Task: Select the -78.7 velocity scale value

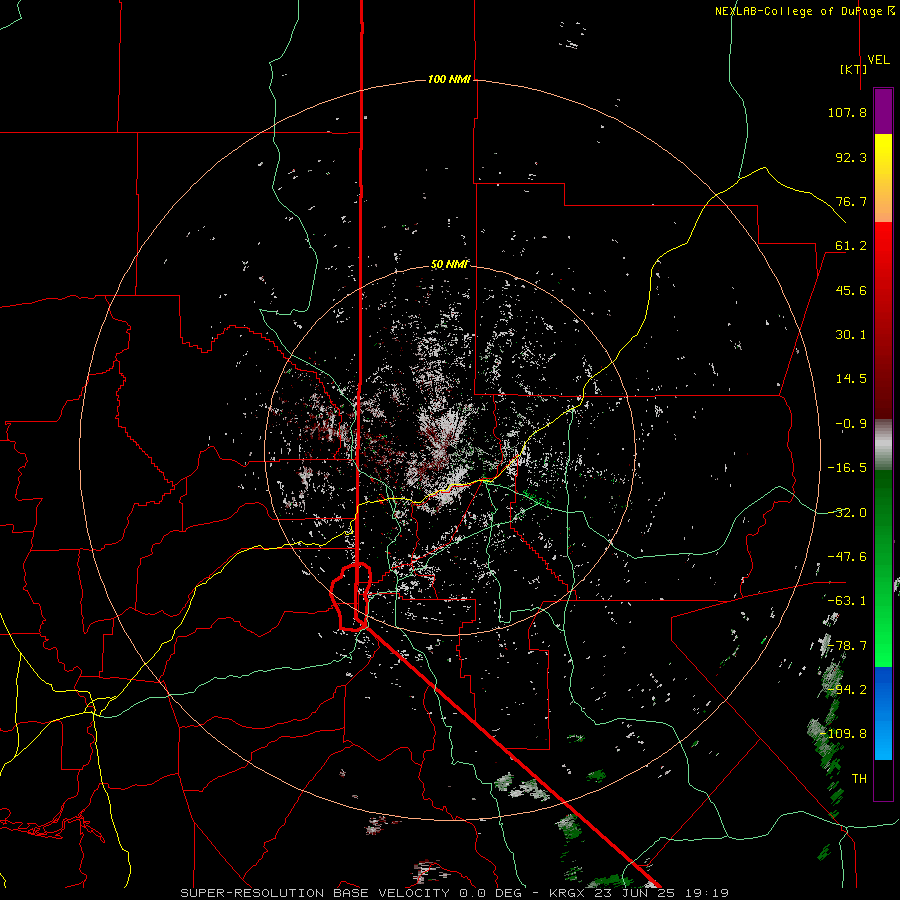Action: click(x=847, y=646)
